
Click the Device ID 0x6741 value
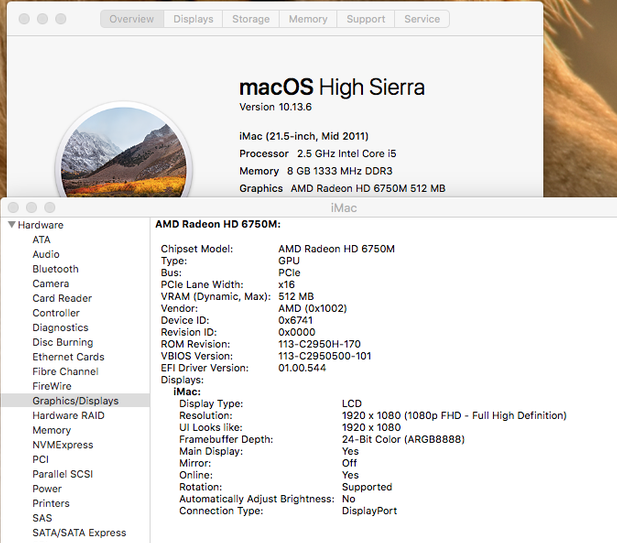295,320
